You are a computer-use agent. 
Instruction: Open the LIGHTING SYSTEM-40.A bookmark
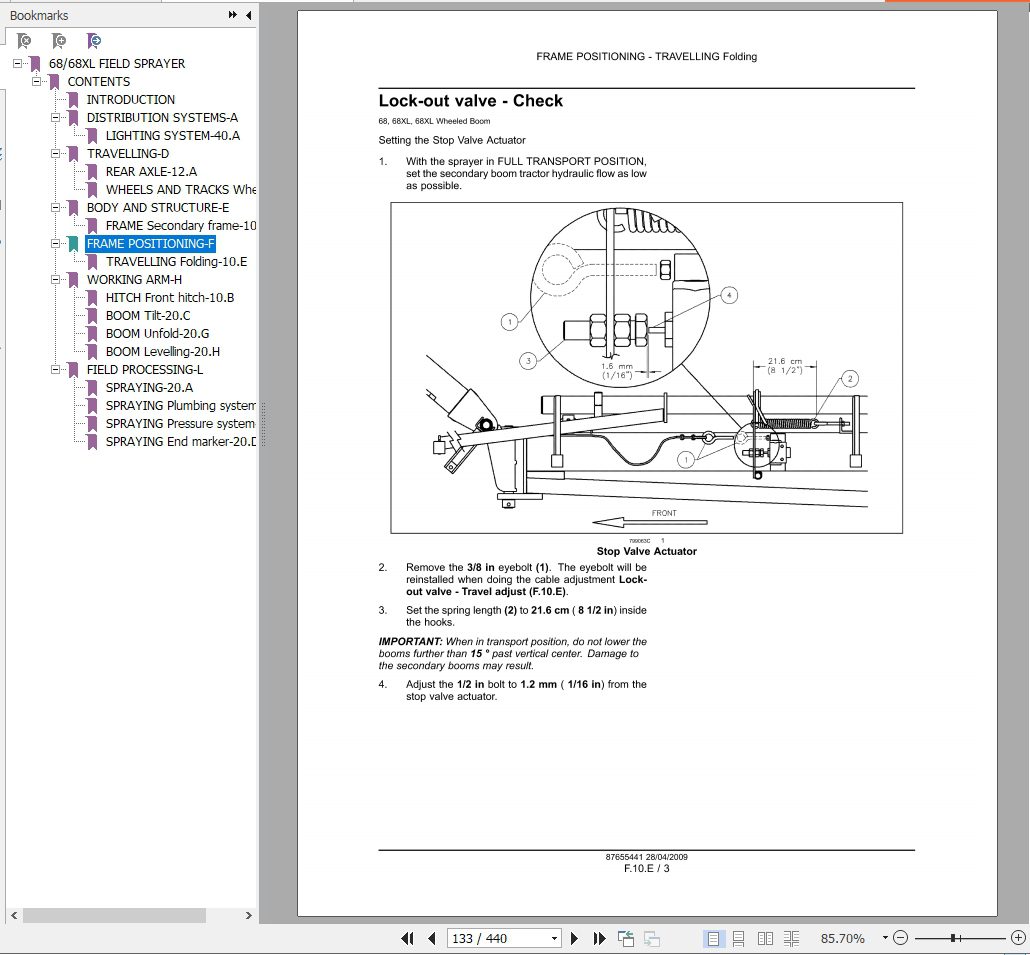tap(173, 136)
